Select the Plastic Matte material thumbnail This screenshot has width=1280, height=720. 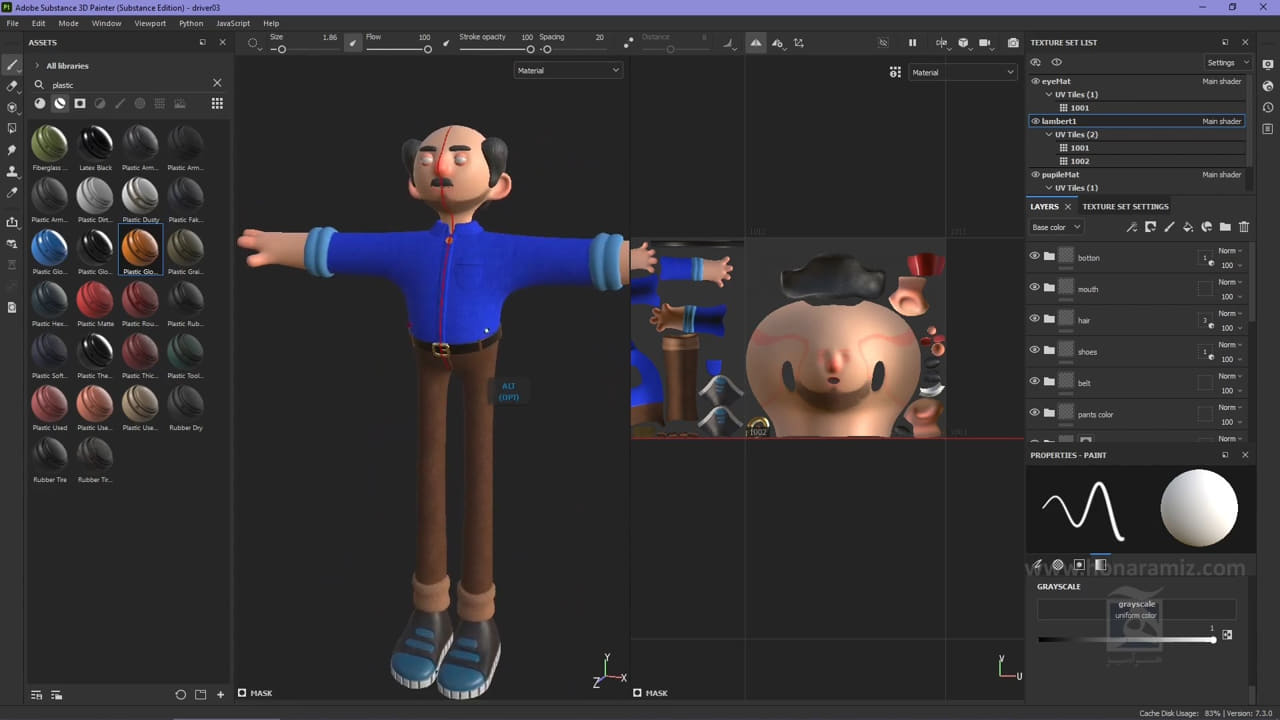pos(95,299)
